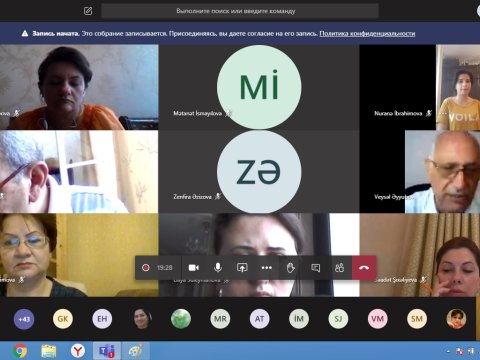Image resolution: width=480 pixels, height=360 pixels.
Task: Click the ZƏ initials circle of Zemfira Əzizova
Action: click(x=259, y=172)
